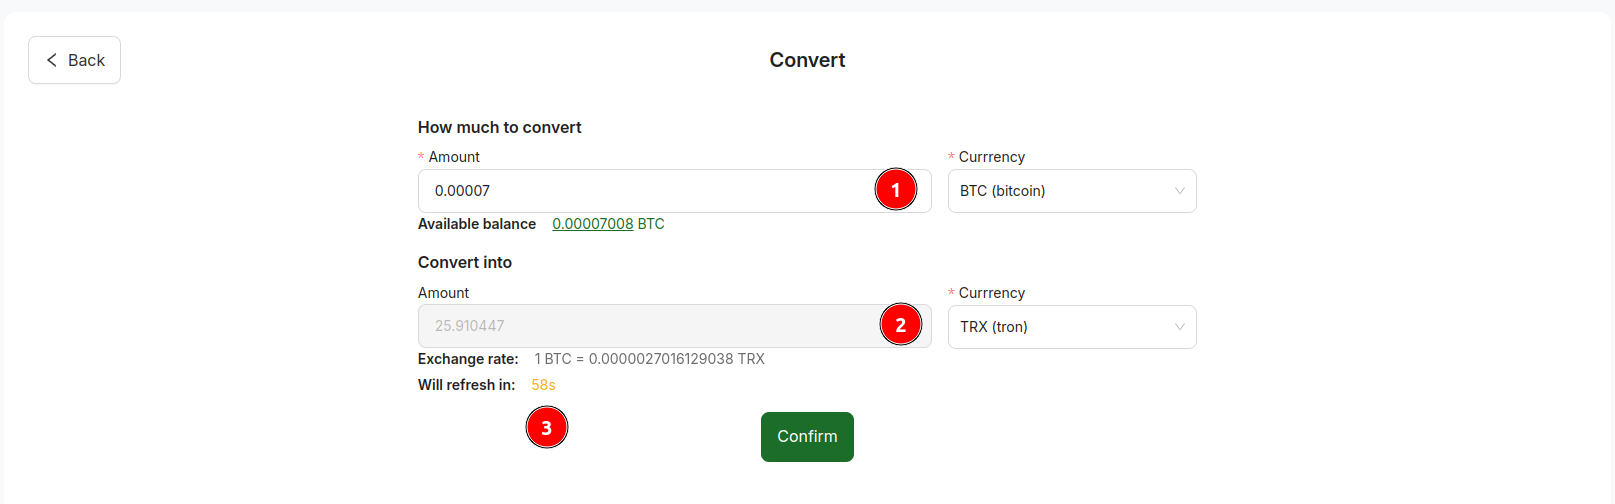This screenshot has height=504, width=1615.
Task: Click the chevron arrow in BTC currency box
Action: (x=1180, y=191)
